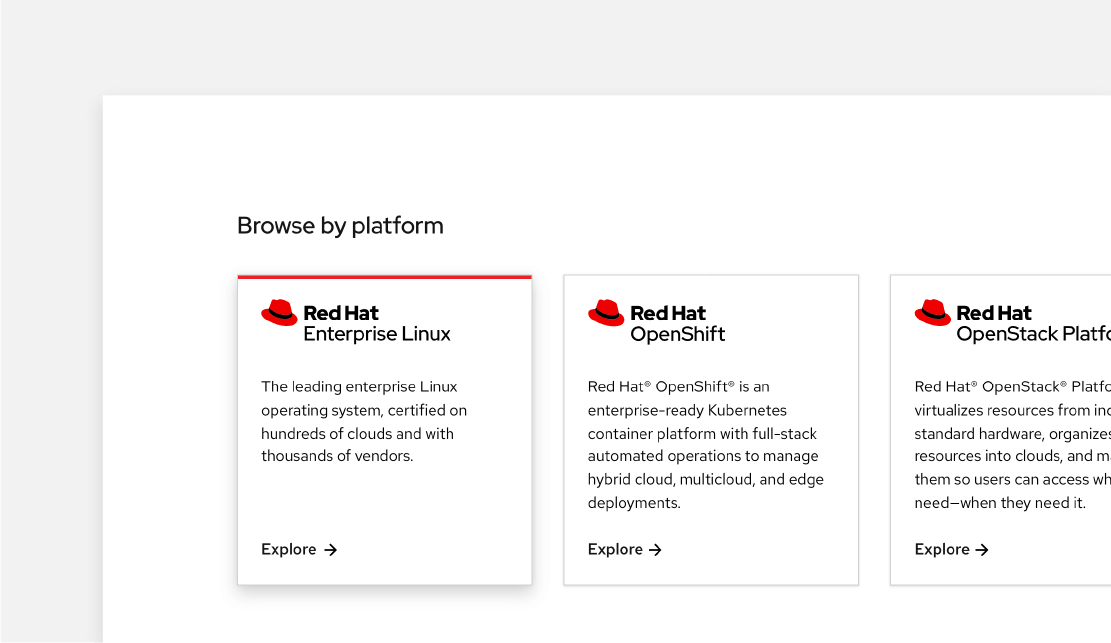1111x643 pixels.
Task: Click the Red Hat OpenShift hat logo
Action: (606, 313)
